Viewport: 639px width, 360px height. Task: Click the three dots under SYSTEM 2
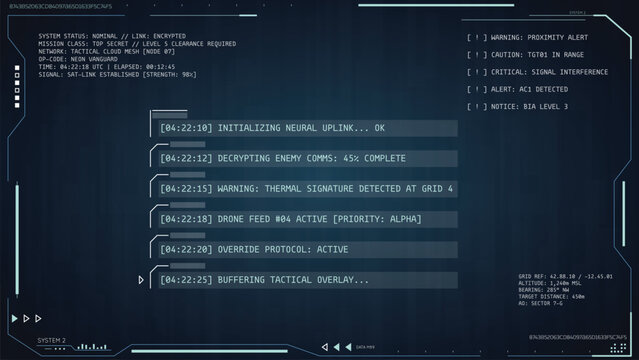tap(60, 349)
